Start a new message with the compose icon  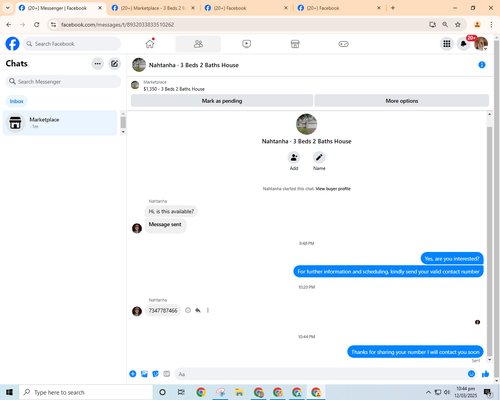[114, 64]
